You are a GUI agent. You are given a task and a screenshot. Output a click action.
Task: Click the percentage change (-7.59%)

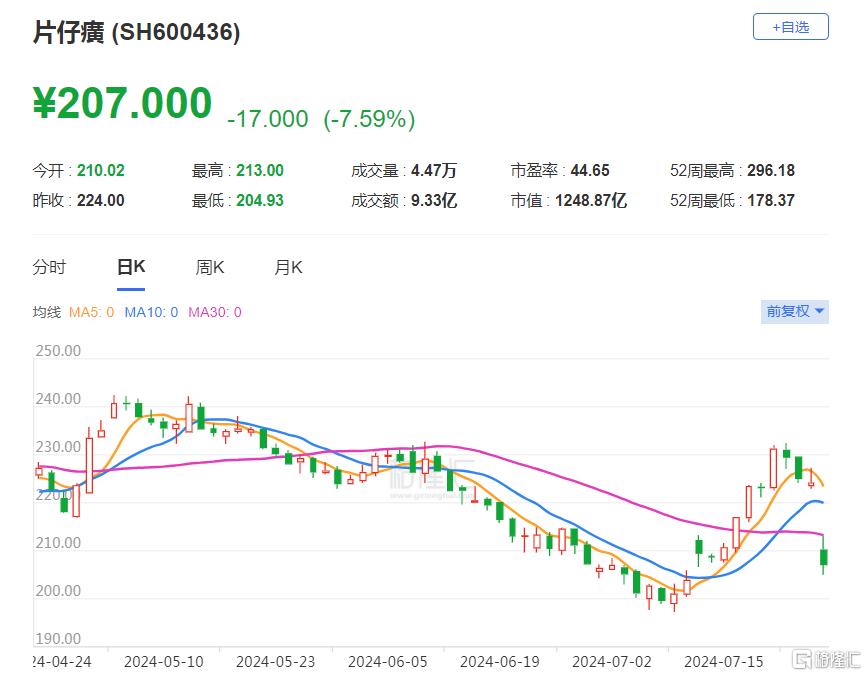(x=369, y=119)
